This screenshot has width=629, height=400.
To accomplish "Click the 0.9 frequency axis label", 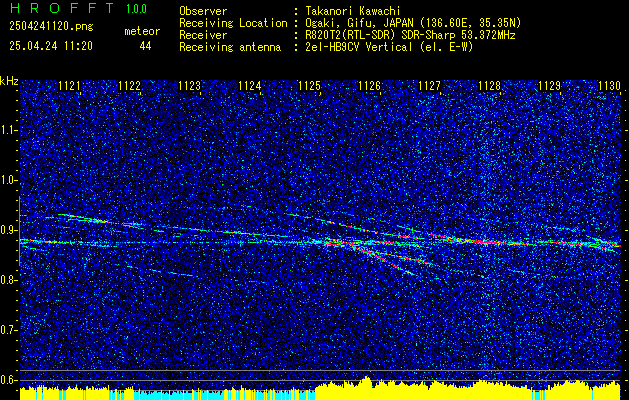I will 7,230.
